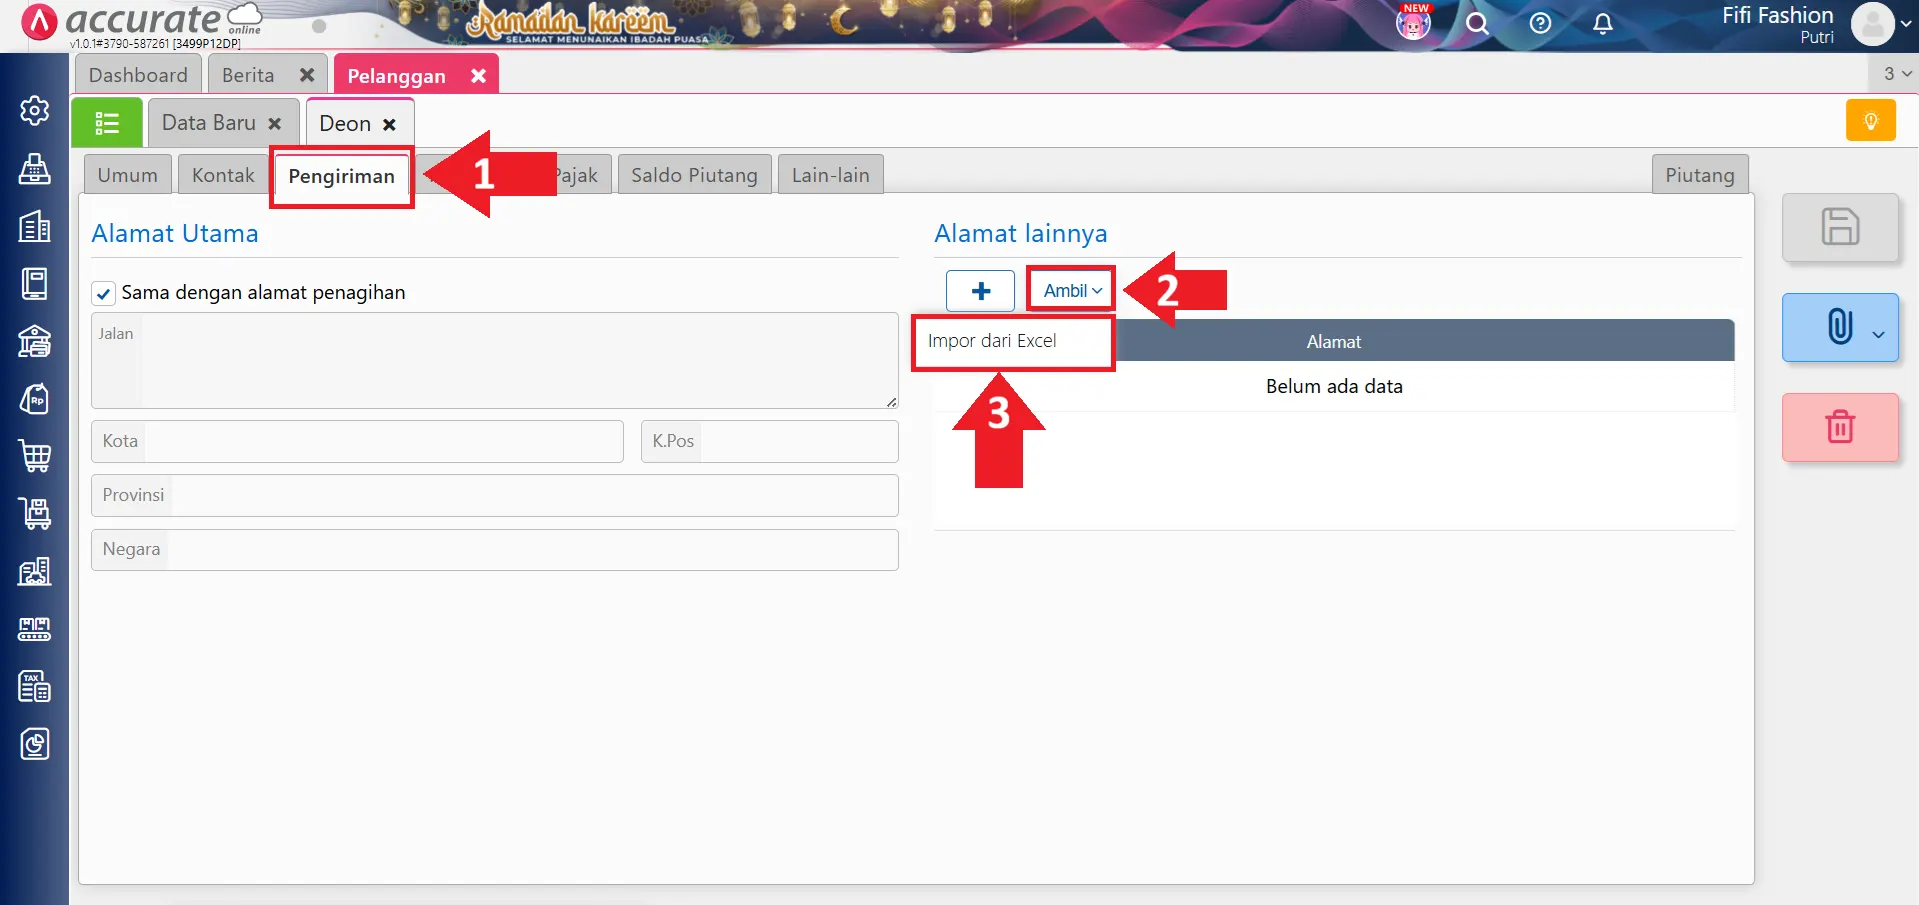Click the shopping cart purchases icon

[35, 456]
